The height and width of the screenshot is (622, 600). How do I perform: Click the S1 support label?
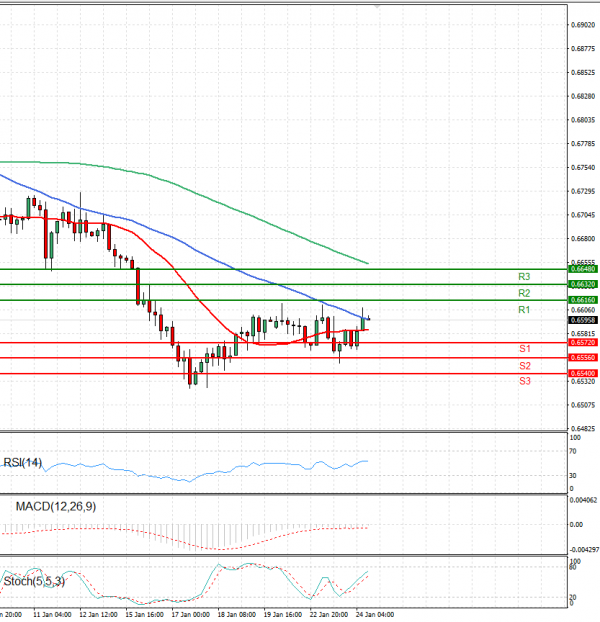point(525,349)
